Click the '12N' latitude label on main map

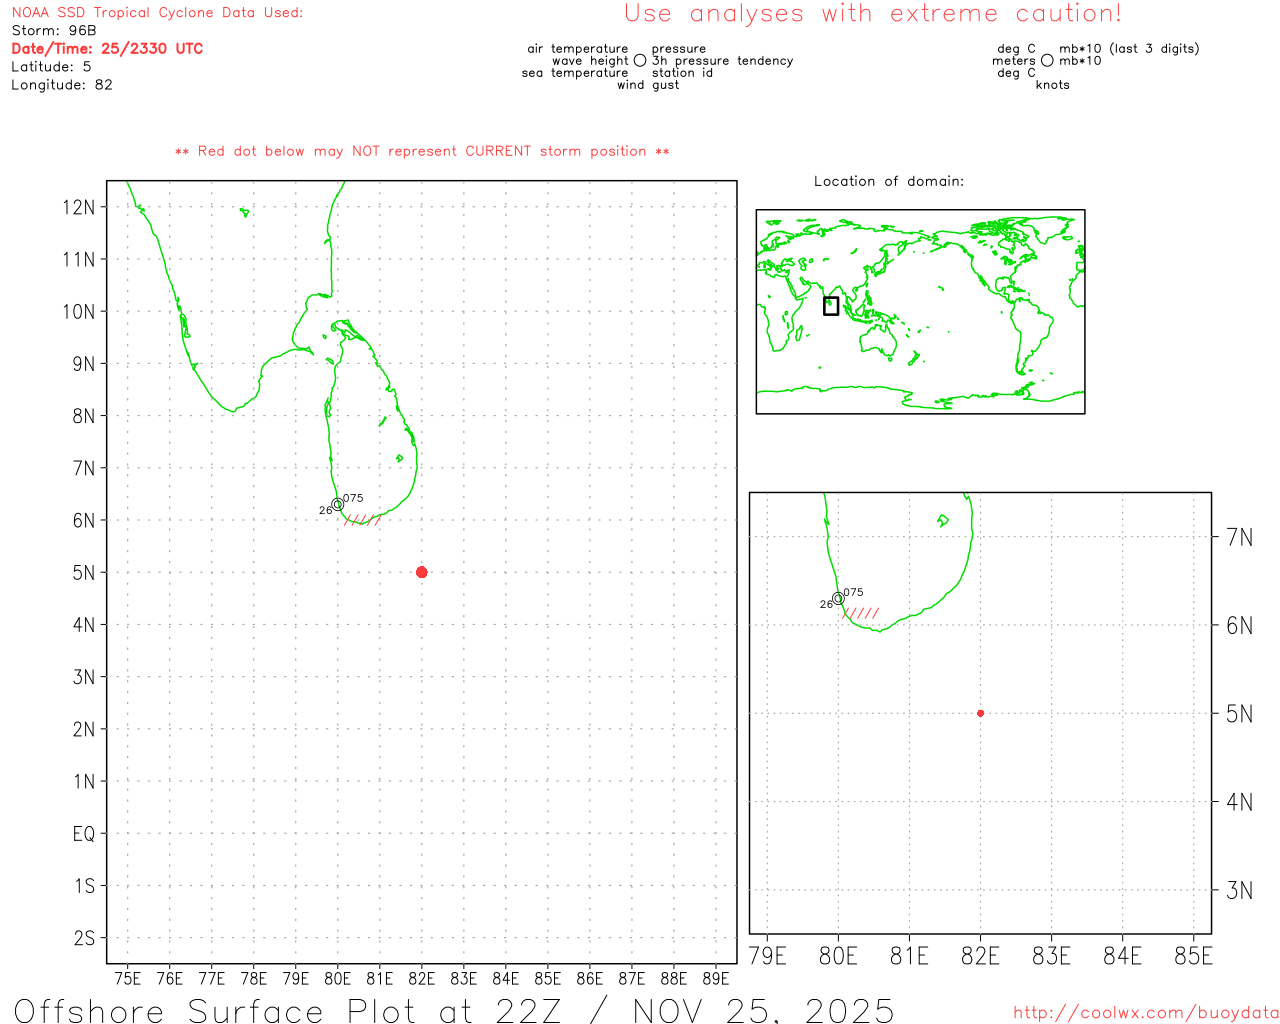pos(79,207)
